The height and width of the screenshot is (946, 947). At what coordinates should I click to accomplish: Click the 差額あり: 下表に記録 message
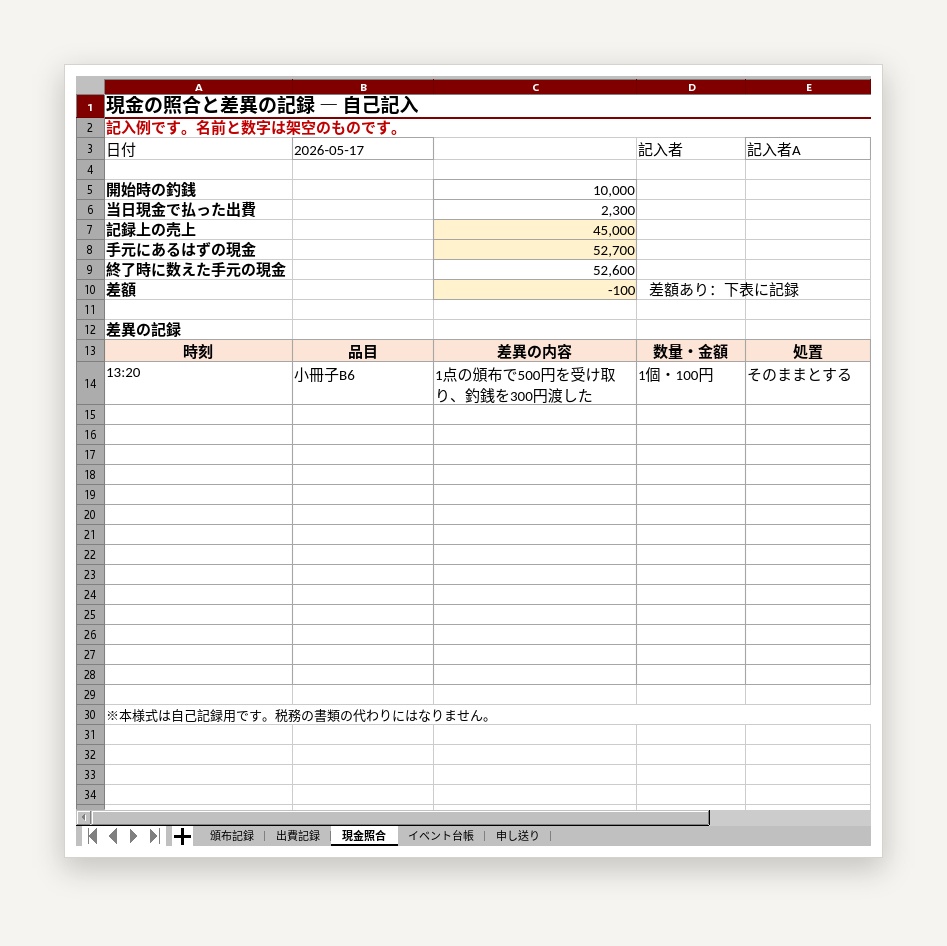724,289
